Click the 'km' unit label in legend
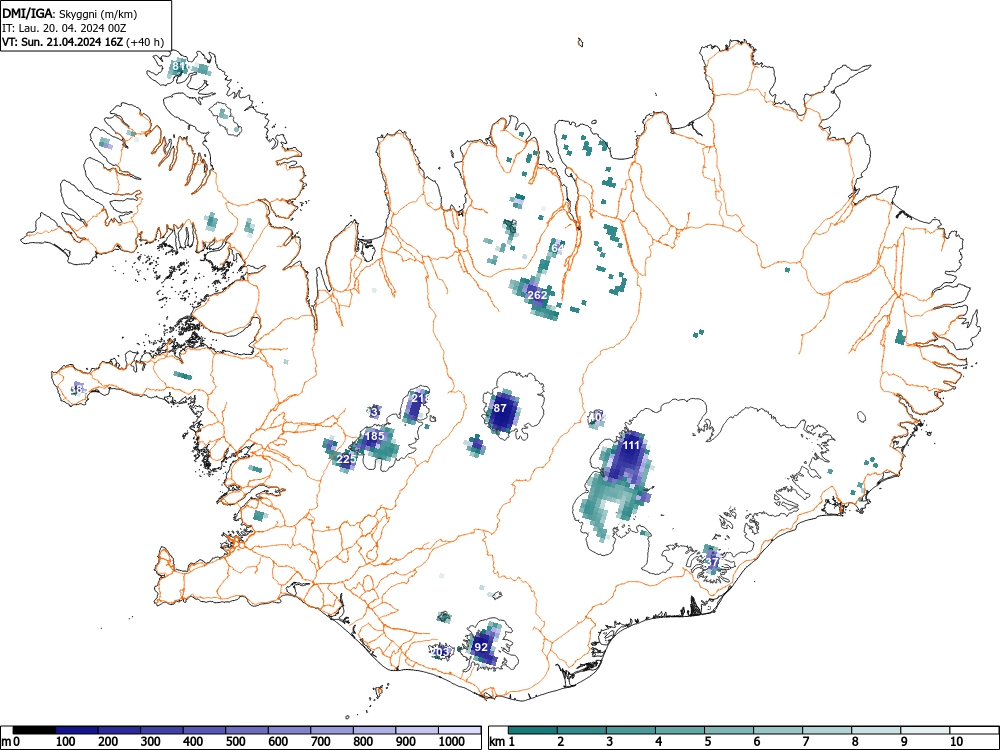 pos(497,742)
